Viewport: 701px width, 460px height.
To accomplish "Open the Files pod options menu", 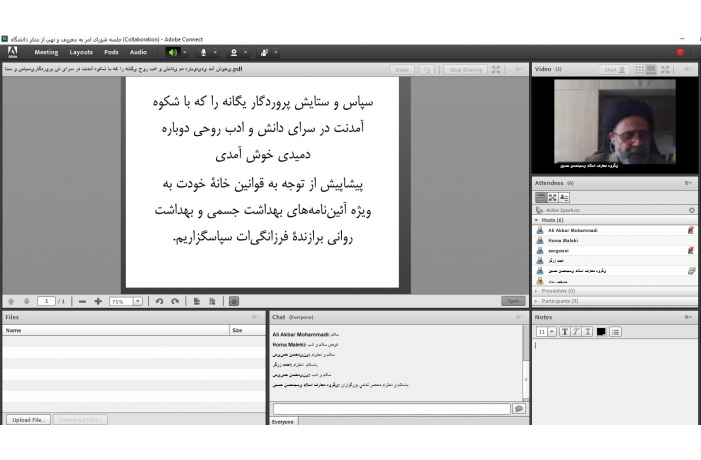I will coord(255,317).
